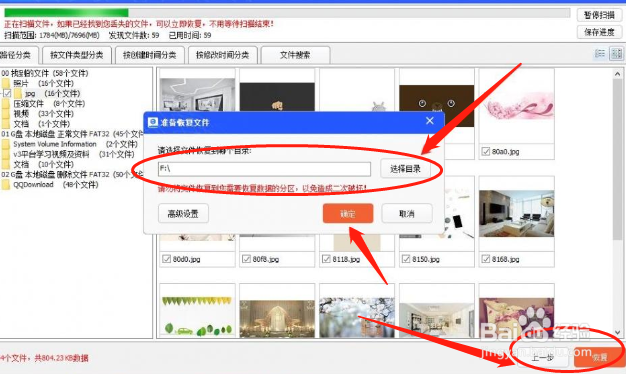
Task: Click 扫描范围 1784(MB)/7696(MB) text
Action: point(52,36)
